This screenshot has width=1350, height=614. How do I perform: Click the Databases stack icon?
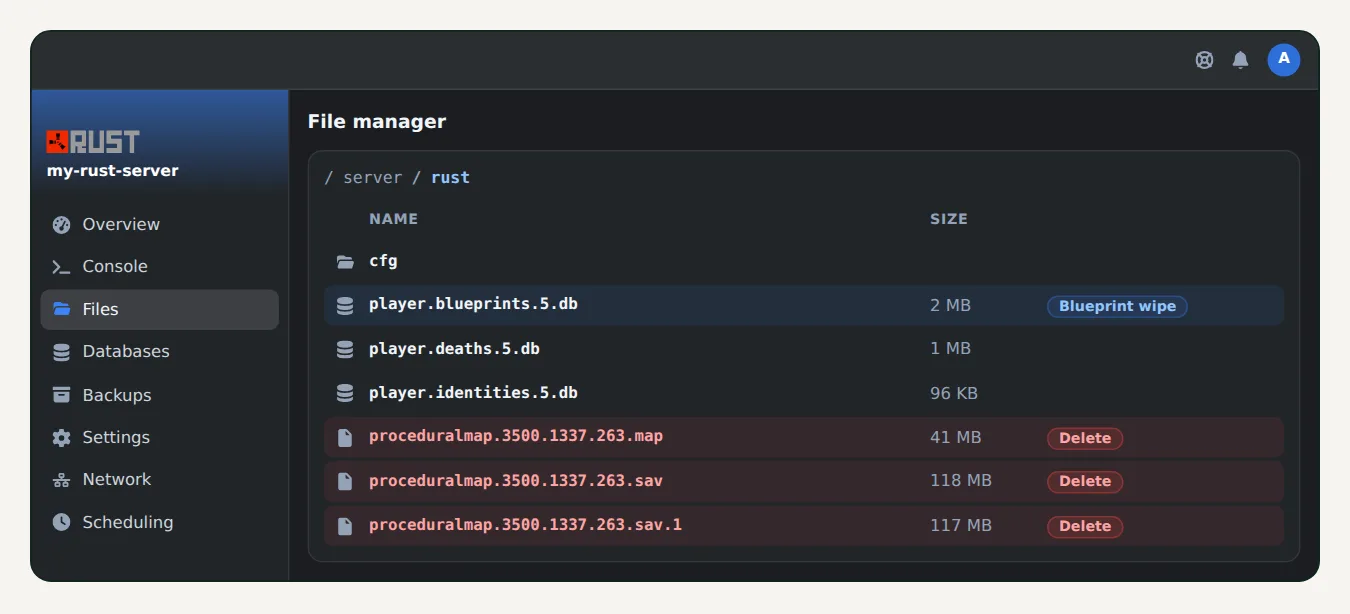tap(62, 352)
